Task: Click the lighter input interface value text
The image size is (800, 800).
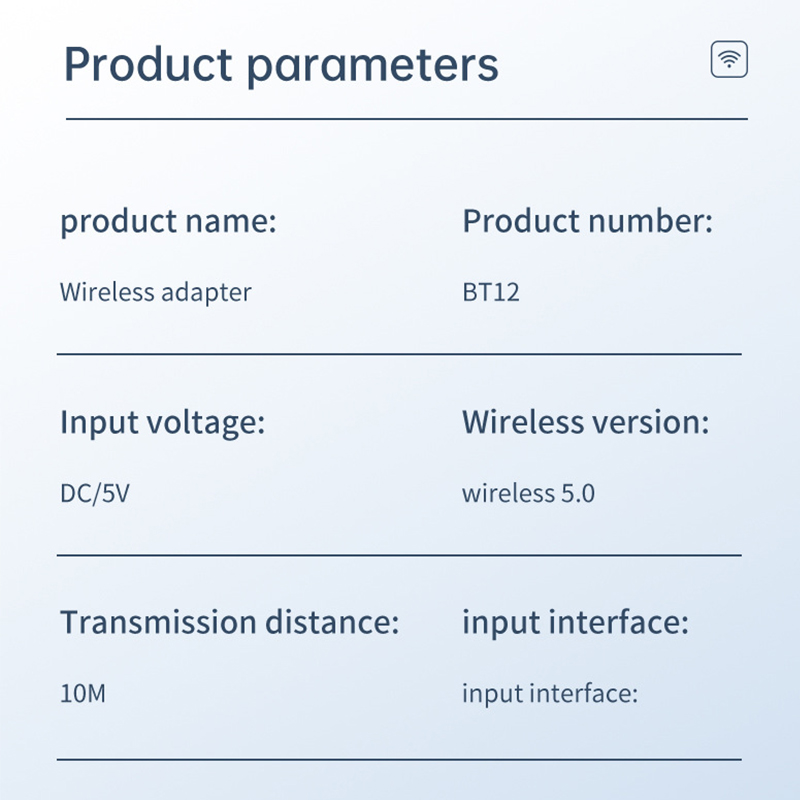Action: [x=550, y=694]
